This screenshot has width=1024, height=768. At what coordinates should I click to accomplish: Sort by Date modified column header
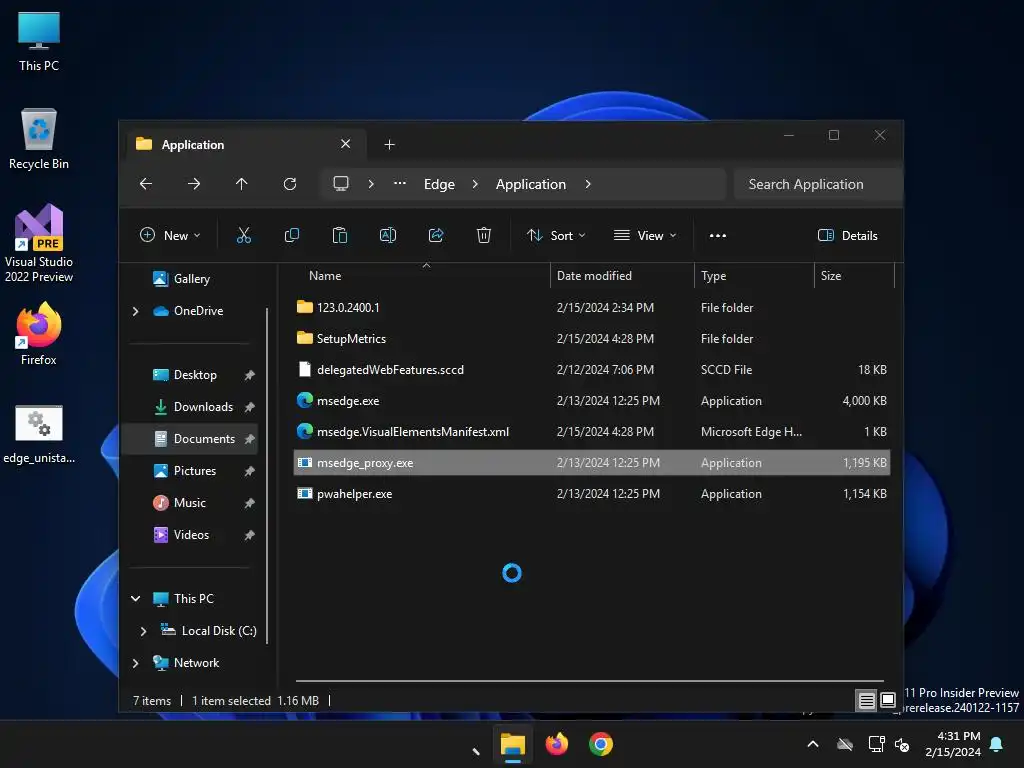[594, 276]
